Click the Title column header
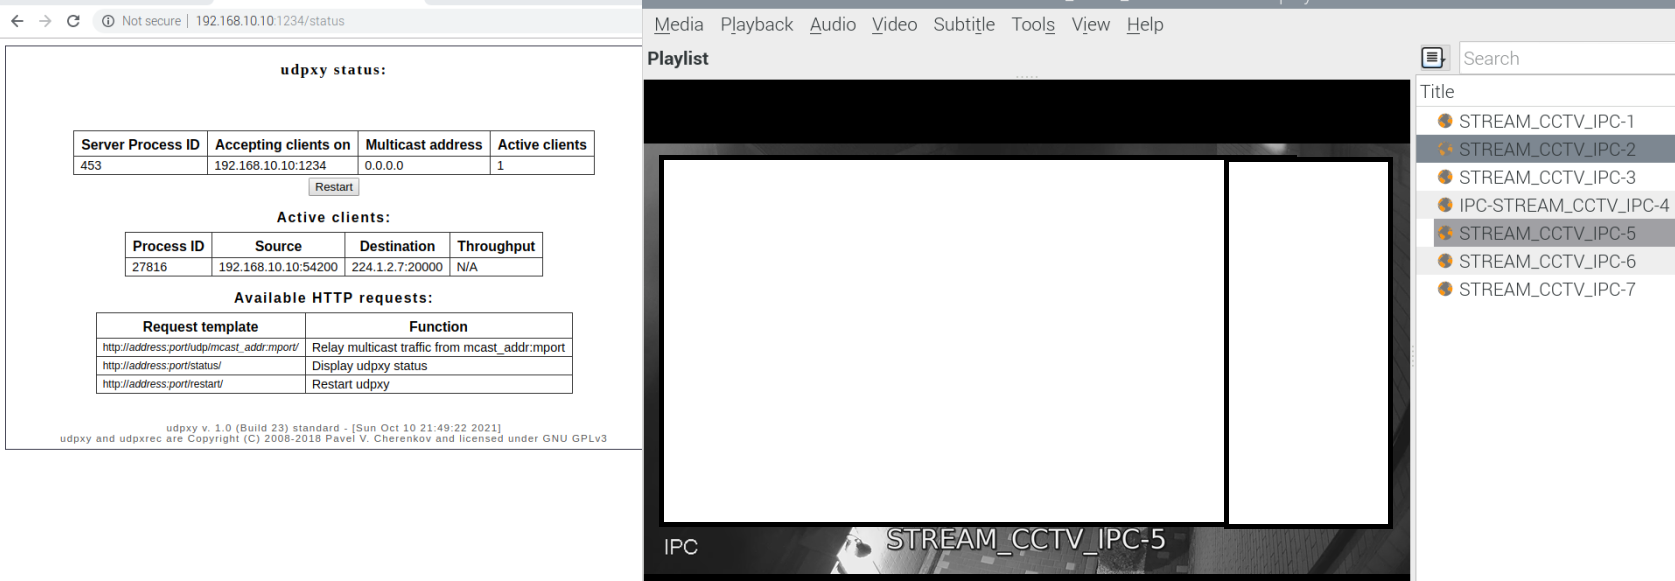This screenshot has height=581, width=1675. tap(1437, 92)
